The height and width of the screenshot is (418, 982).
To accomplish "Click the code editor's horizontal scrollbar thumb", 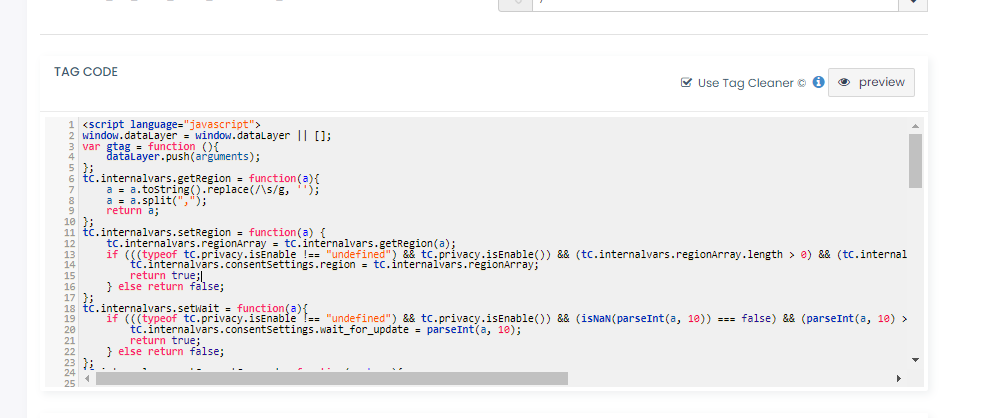I will [330, 379].
